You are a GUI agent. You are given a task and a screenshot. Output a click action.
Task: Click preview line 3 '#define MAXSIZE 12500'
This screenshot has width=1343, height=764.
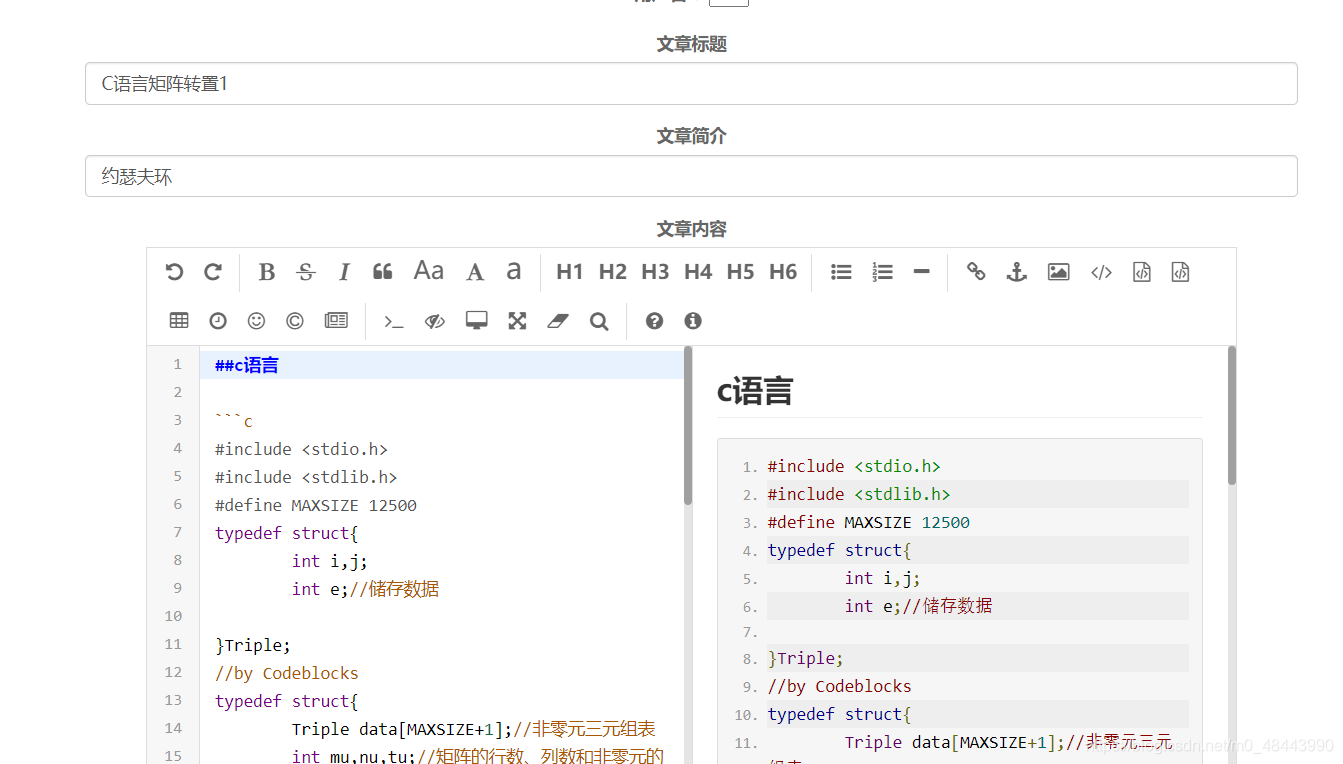pyautogui.click(x=869, y=522)
